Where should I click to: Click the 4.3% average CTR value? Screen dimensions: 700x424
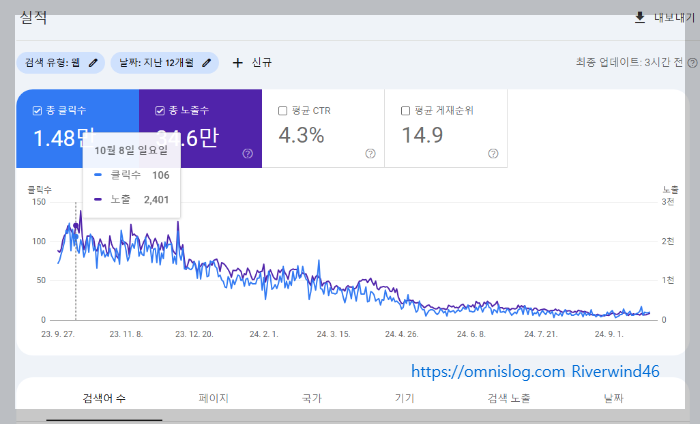[x=301, y=135]
